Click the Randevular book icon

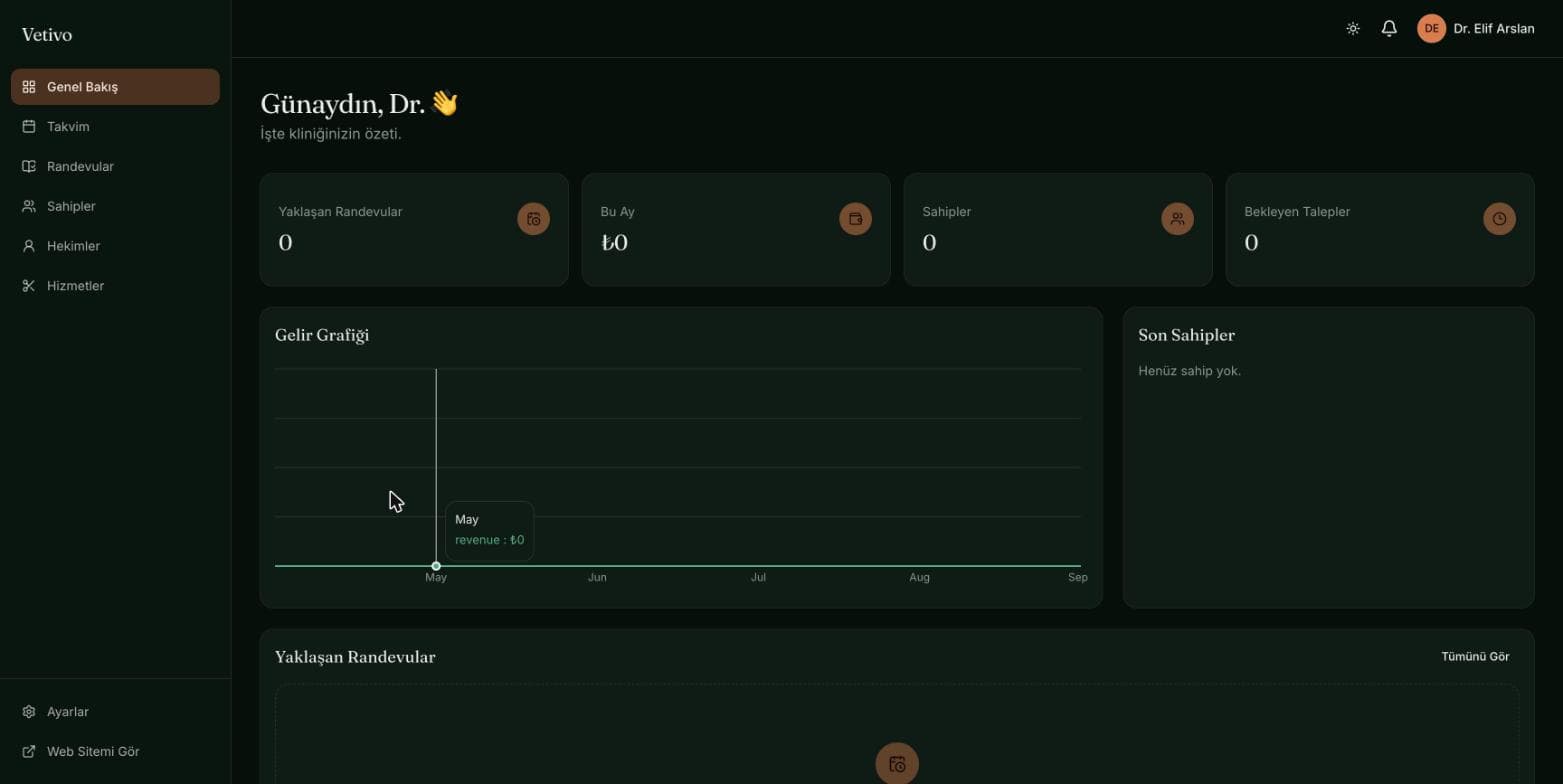click(x=29, y=167)
